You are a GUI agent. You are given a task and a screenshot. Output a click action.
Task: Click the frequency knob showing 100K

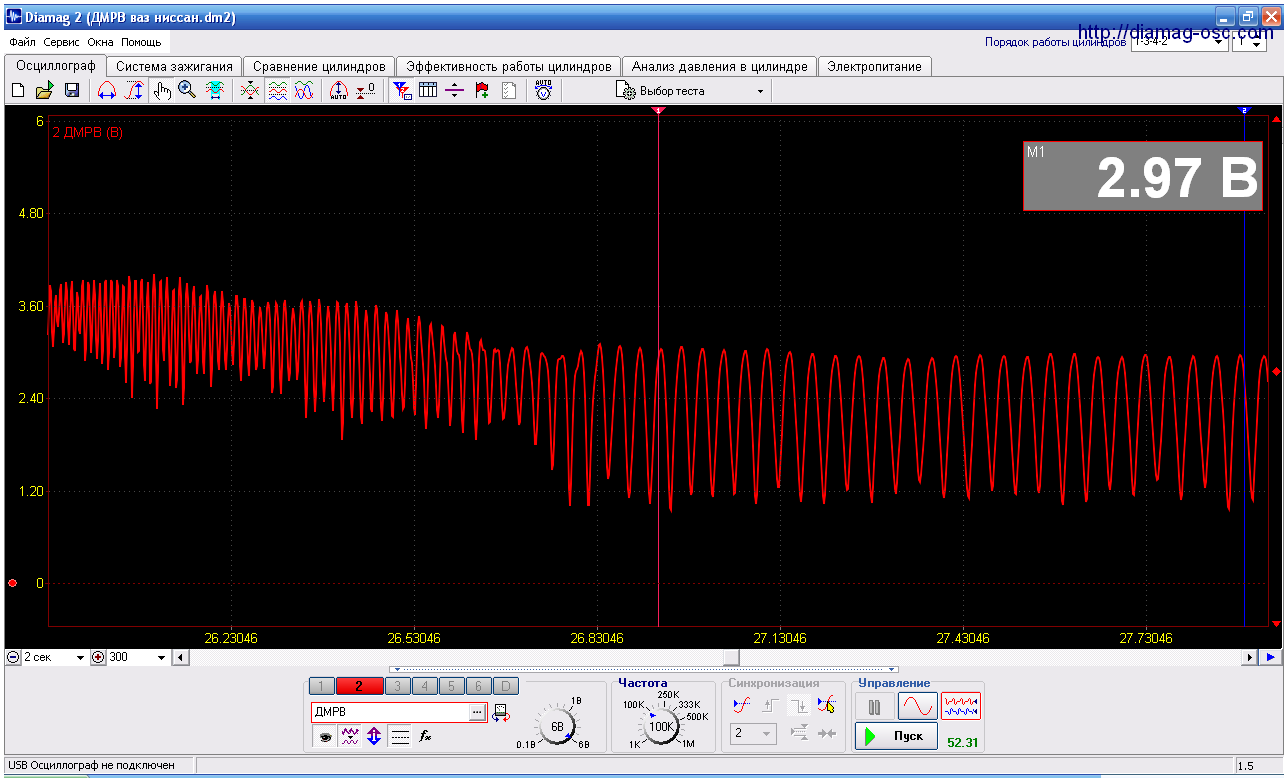pyautogui.click(x=661, y=727)
